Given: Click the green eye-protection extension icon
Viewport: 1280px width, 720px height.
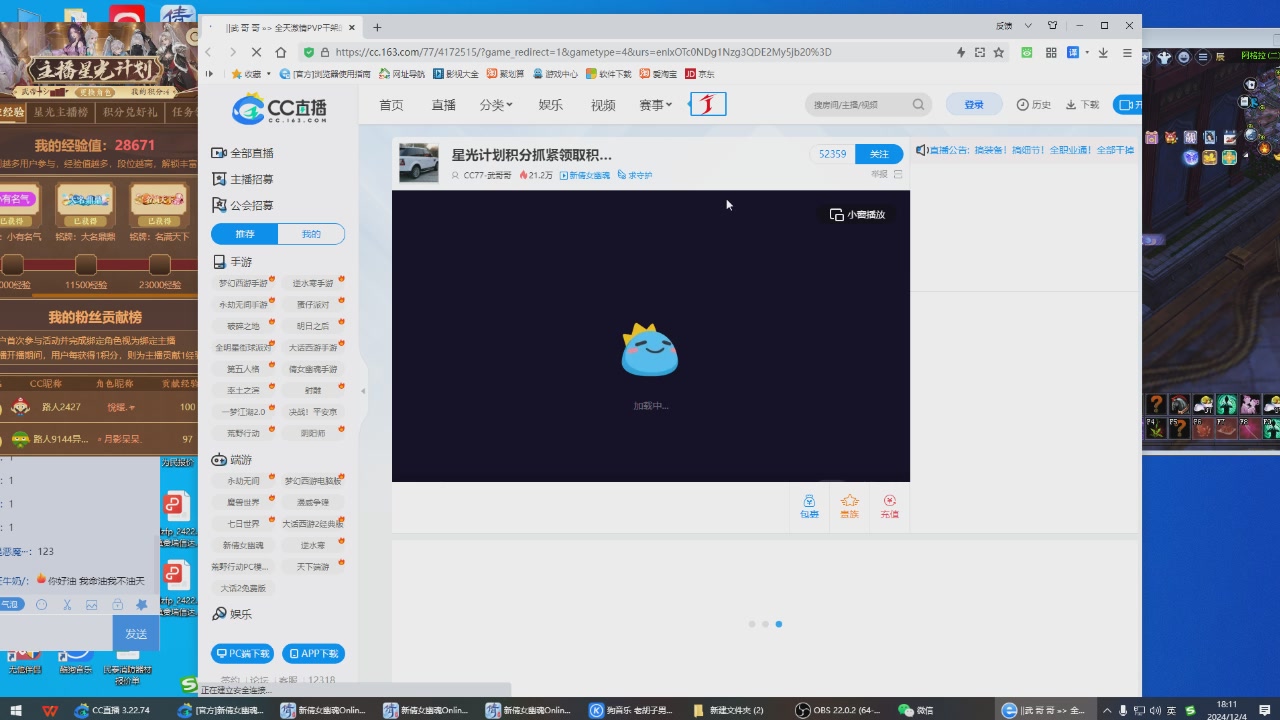Looking at the screenshot, I should pyautogui.click(x=1027, y=52).
